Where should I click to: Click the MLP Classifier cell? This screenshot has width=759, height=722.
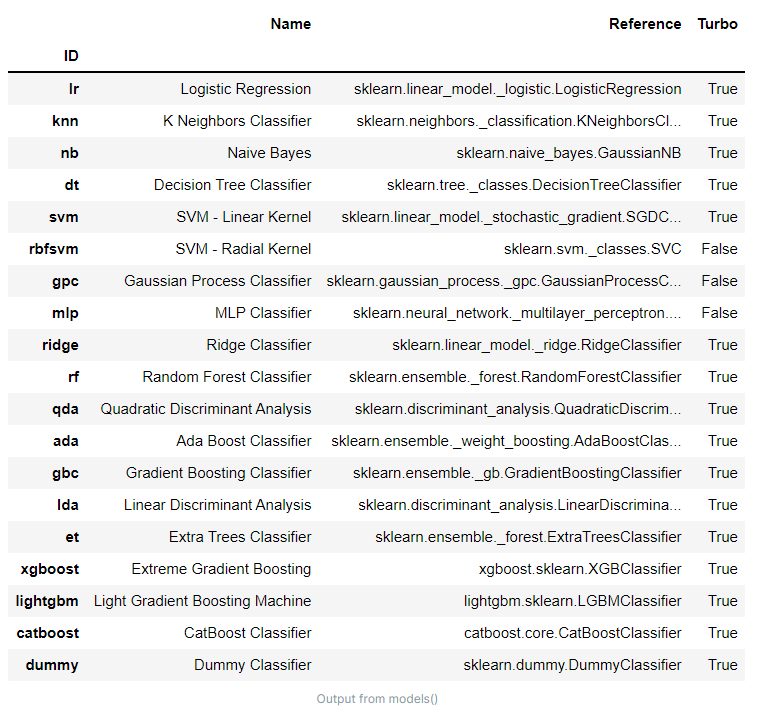point(263,313)
